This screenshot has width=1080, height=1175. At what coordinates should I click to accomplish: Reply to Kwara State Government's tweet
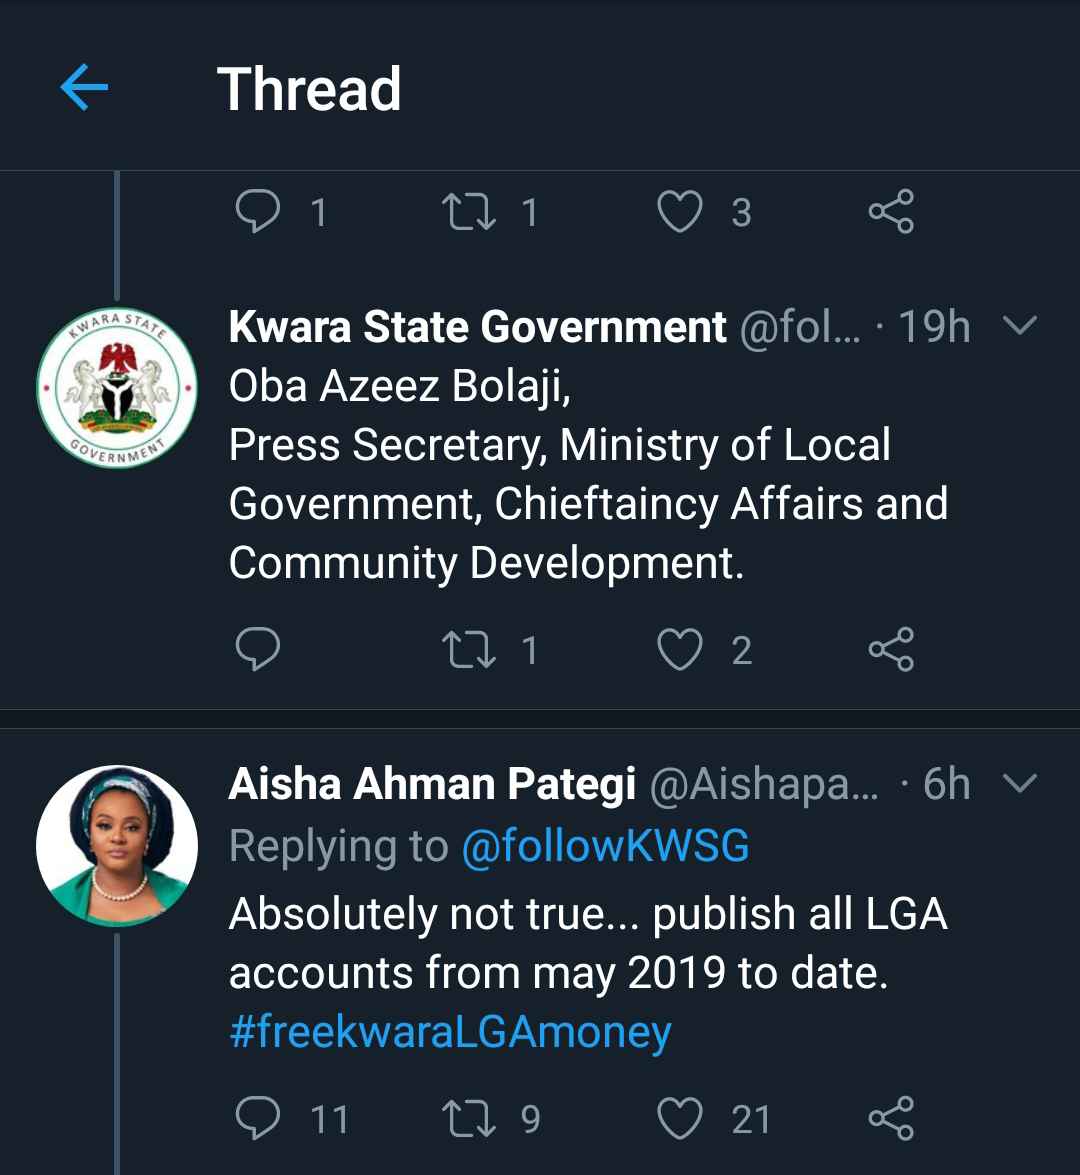pos(258,650)
